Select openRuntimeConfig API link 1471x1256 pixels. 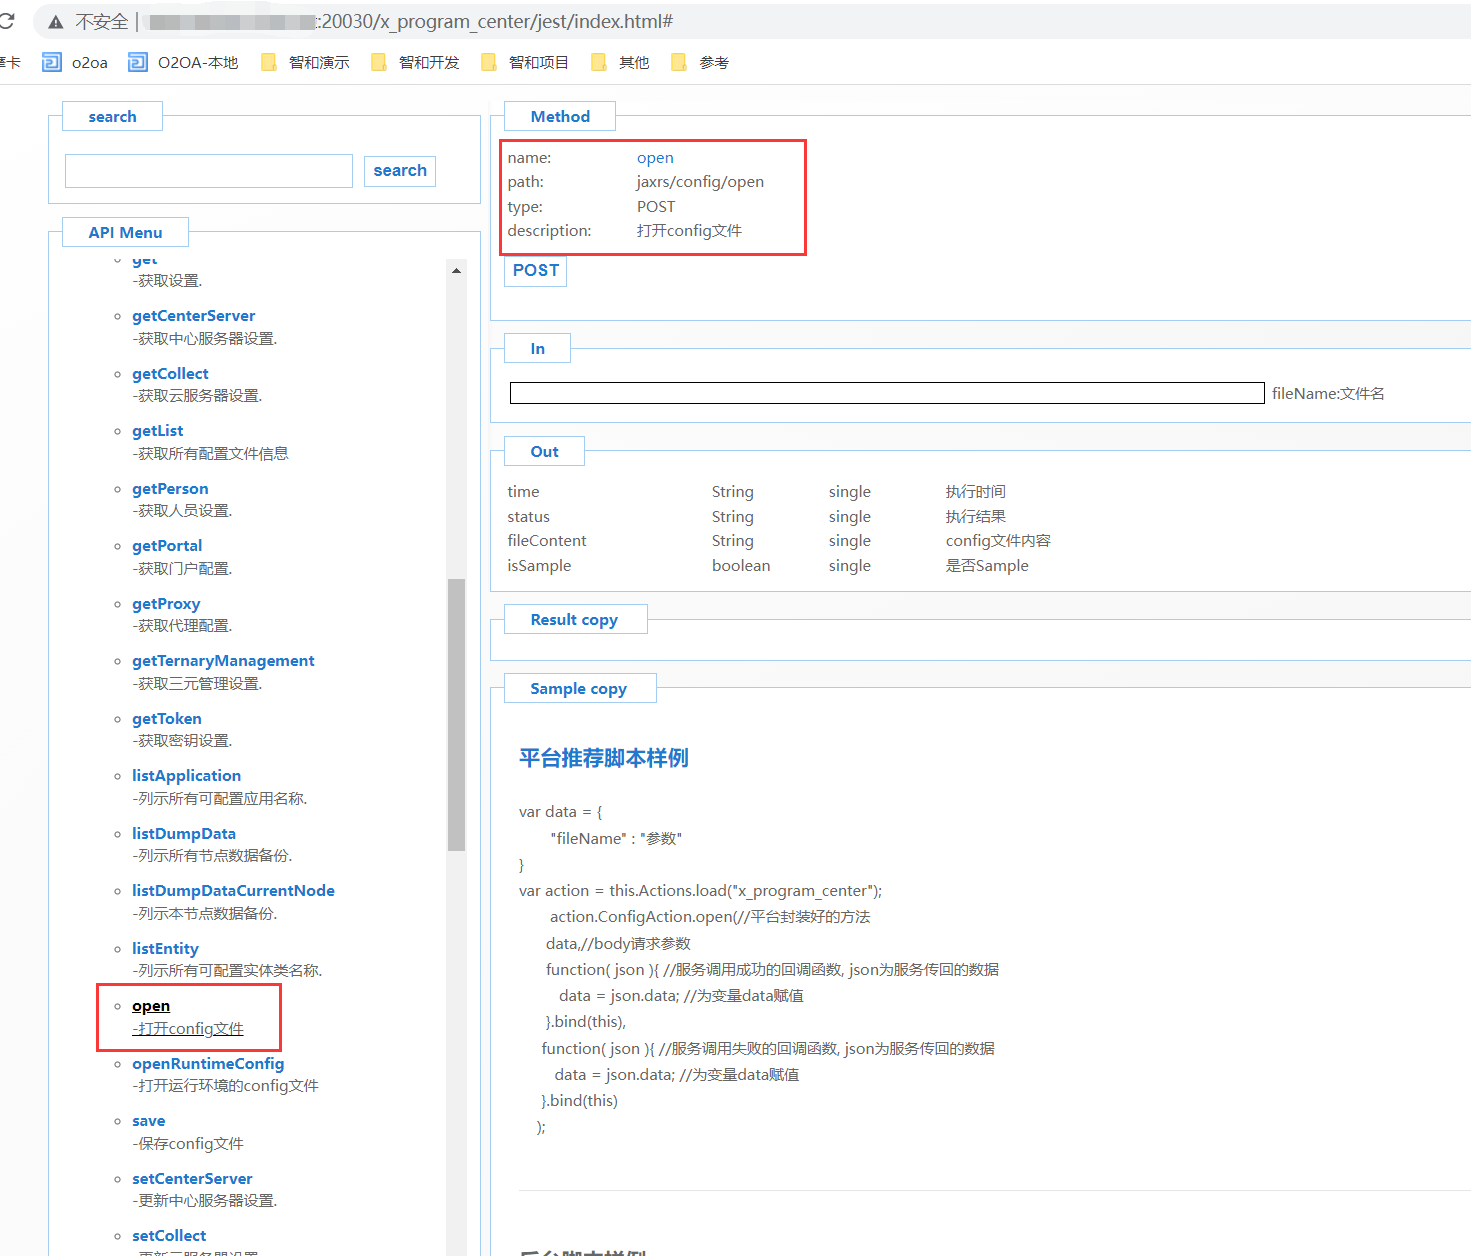pos(207,1064)
